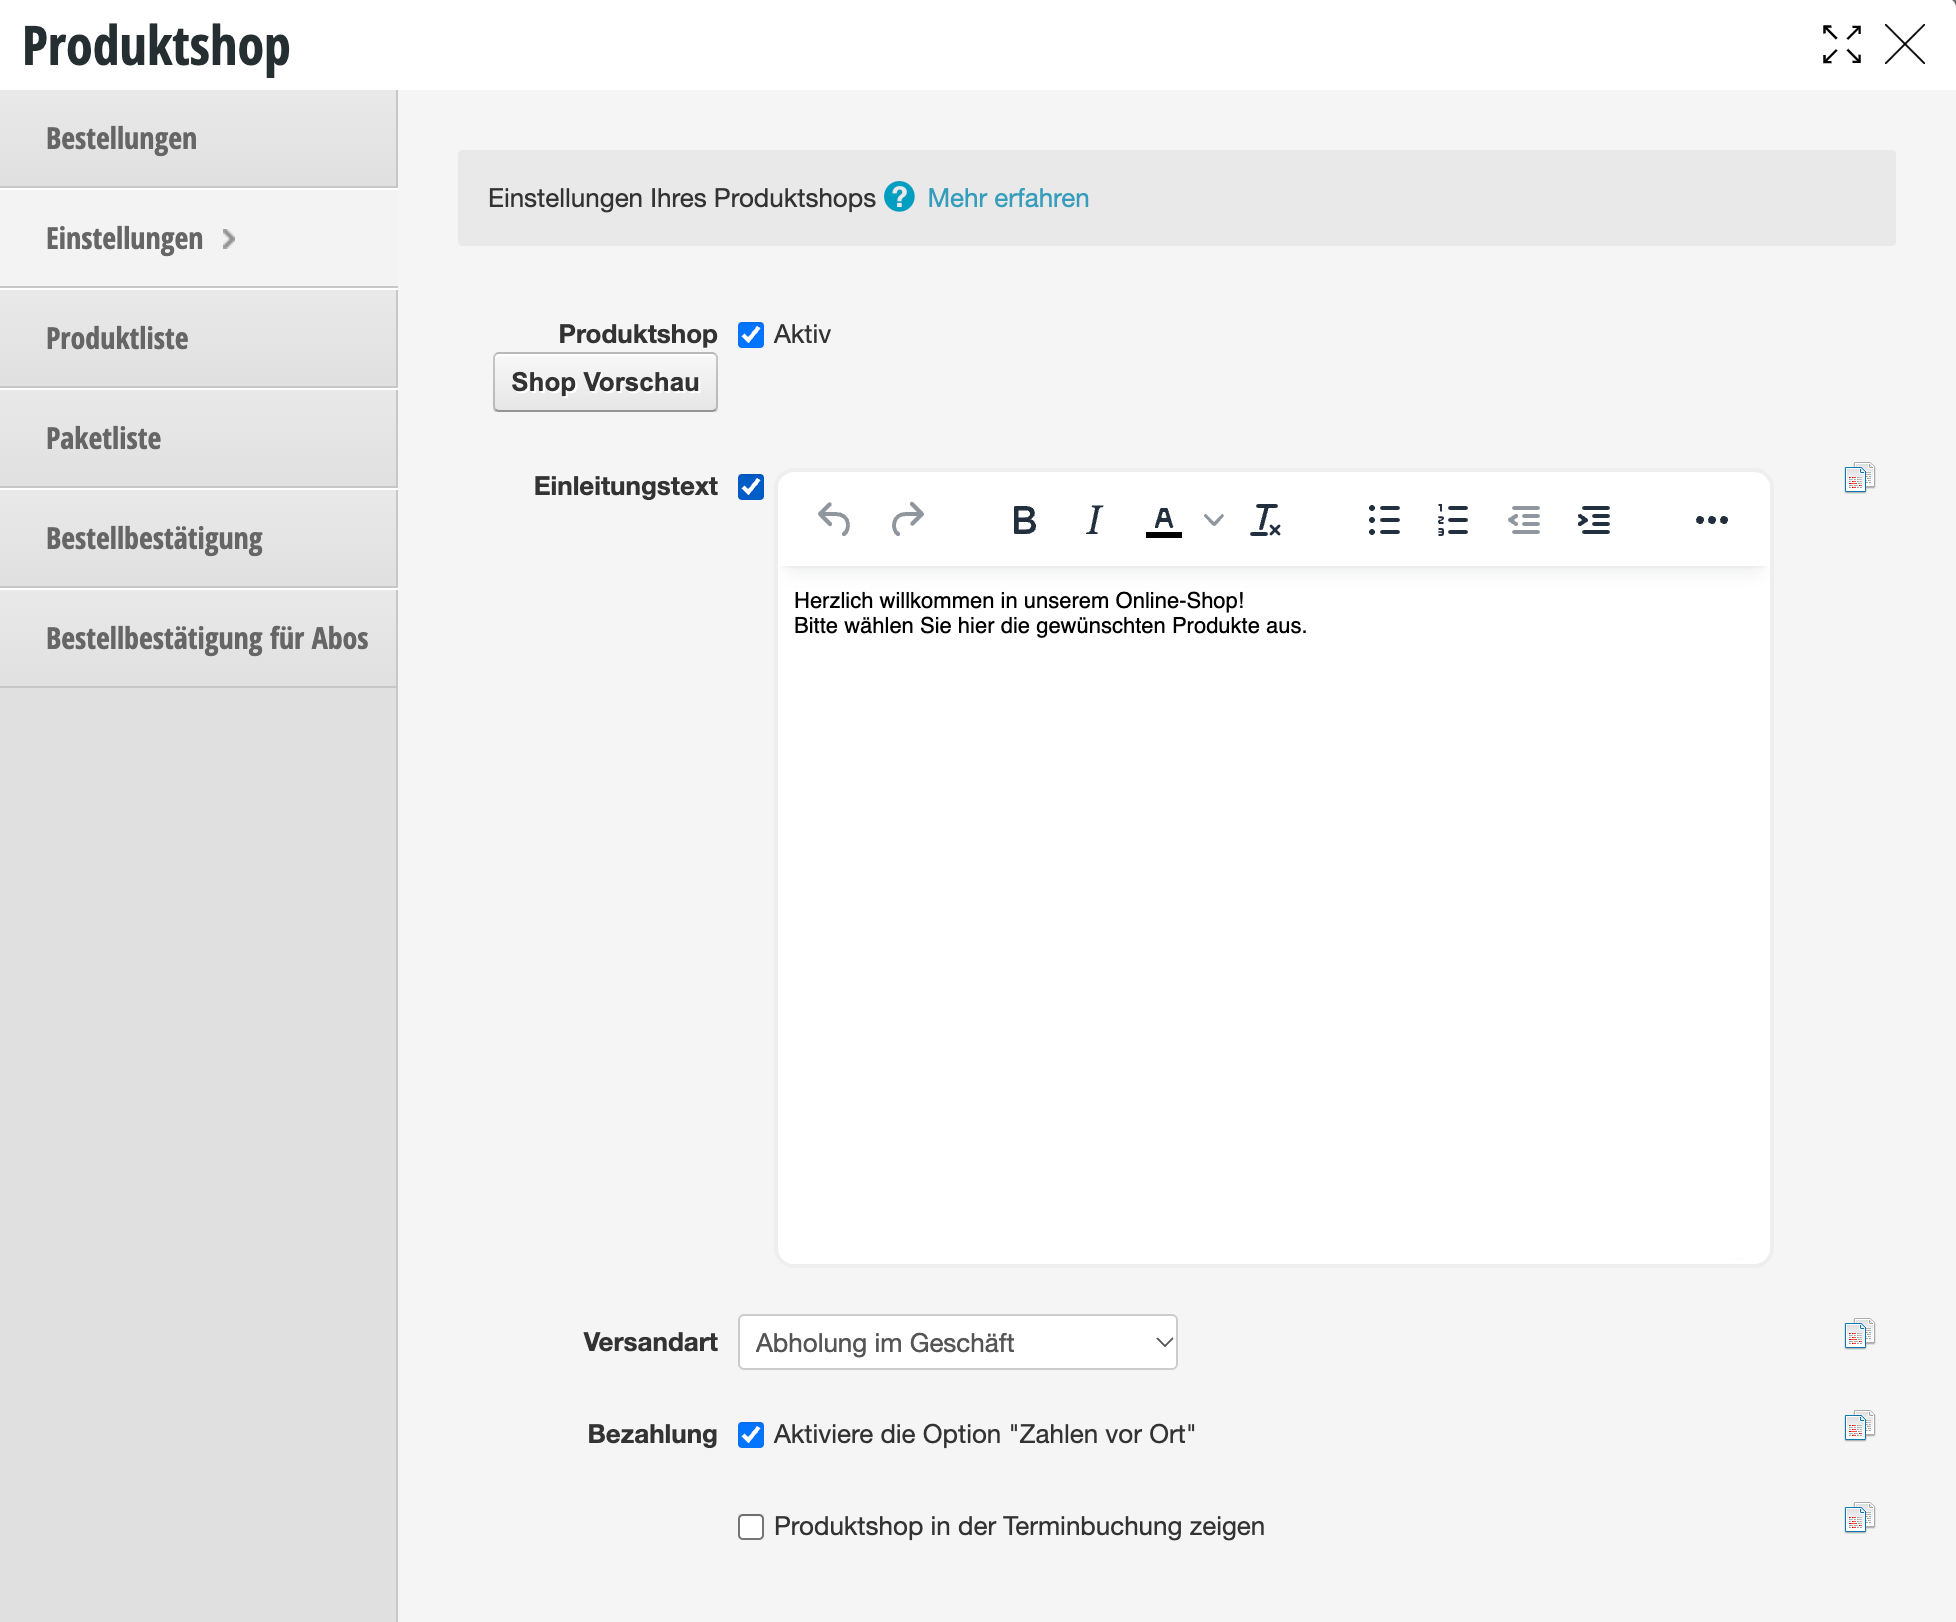1956x1622 pixels.
Task: Follow the Mehr erfahren link
Action: (1008, 198)
